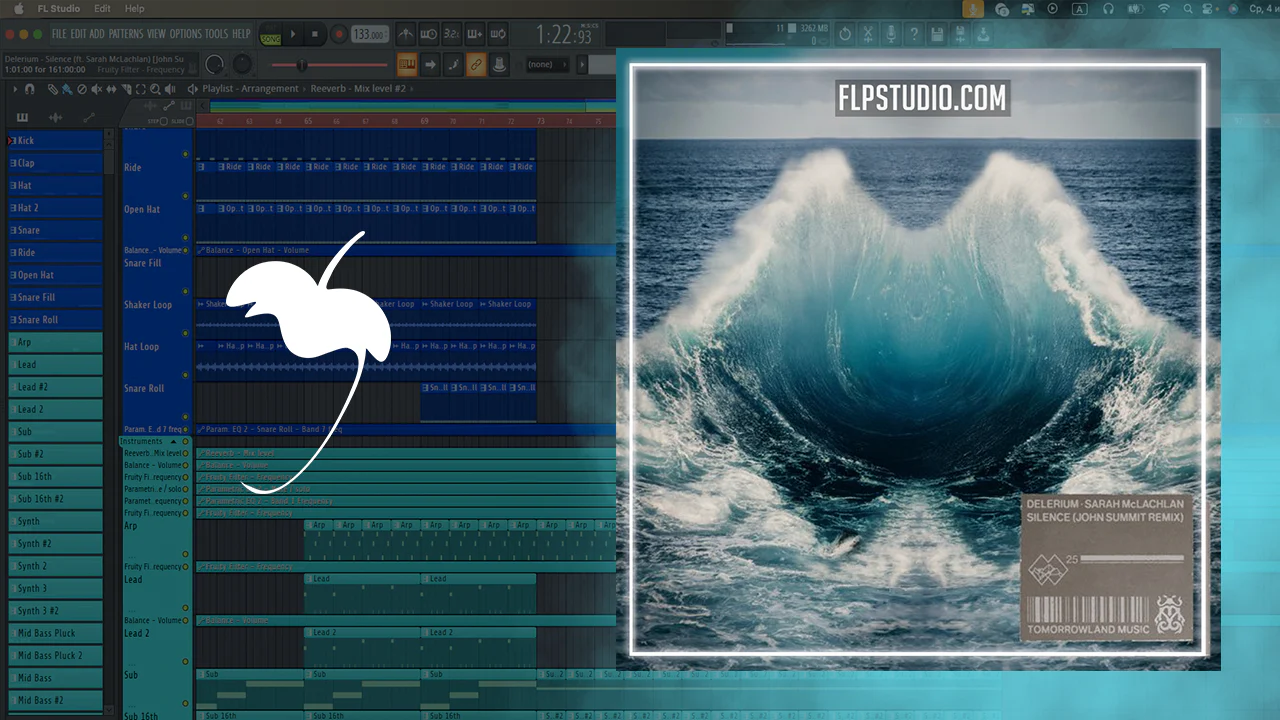Toggle wait for input before playing

click(x=429, y=34)
